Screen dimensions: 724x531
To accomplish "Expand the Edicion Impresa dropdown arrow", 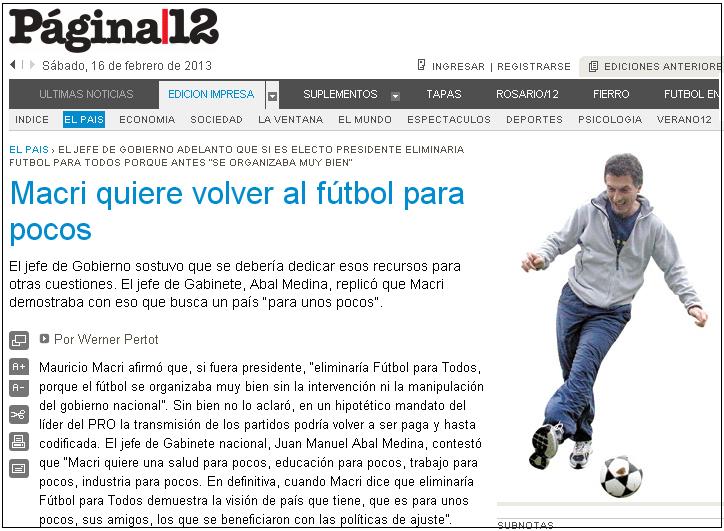I will point(272,96).
